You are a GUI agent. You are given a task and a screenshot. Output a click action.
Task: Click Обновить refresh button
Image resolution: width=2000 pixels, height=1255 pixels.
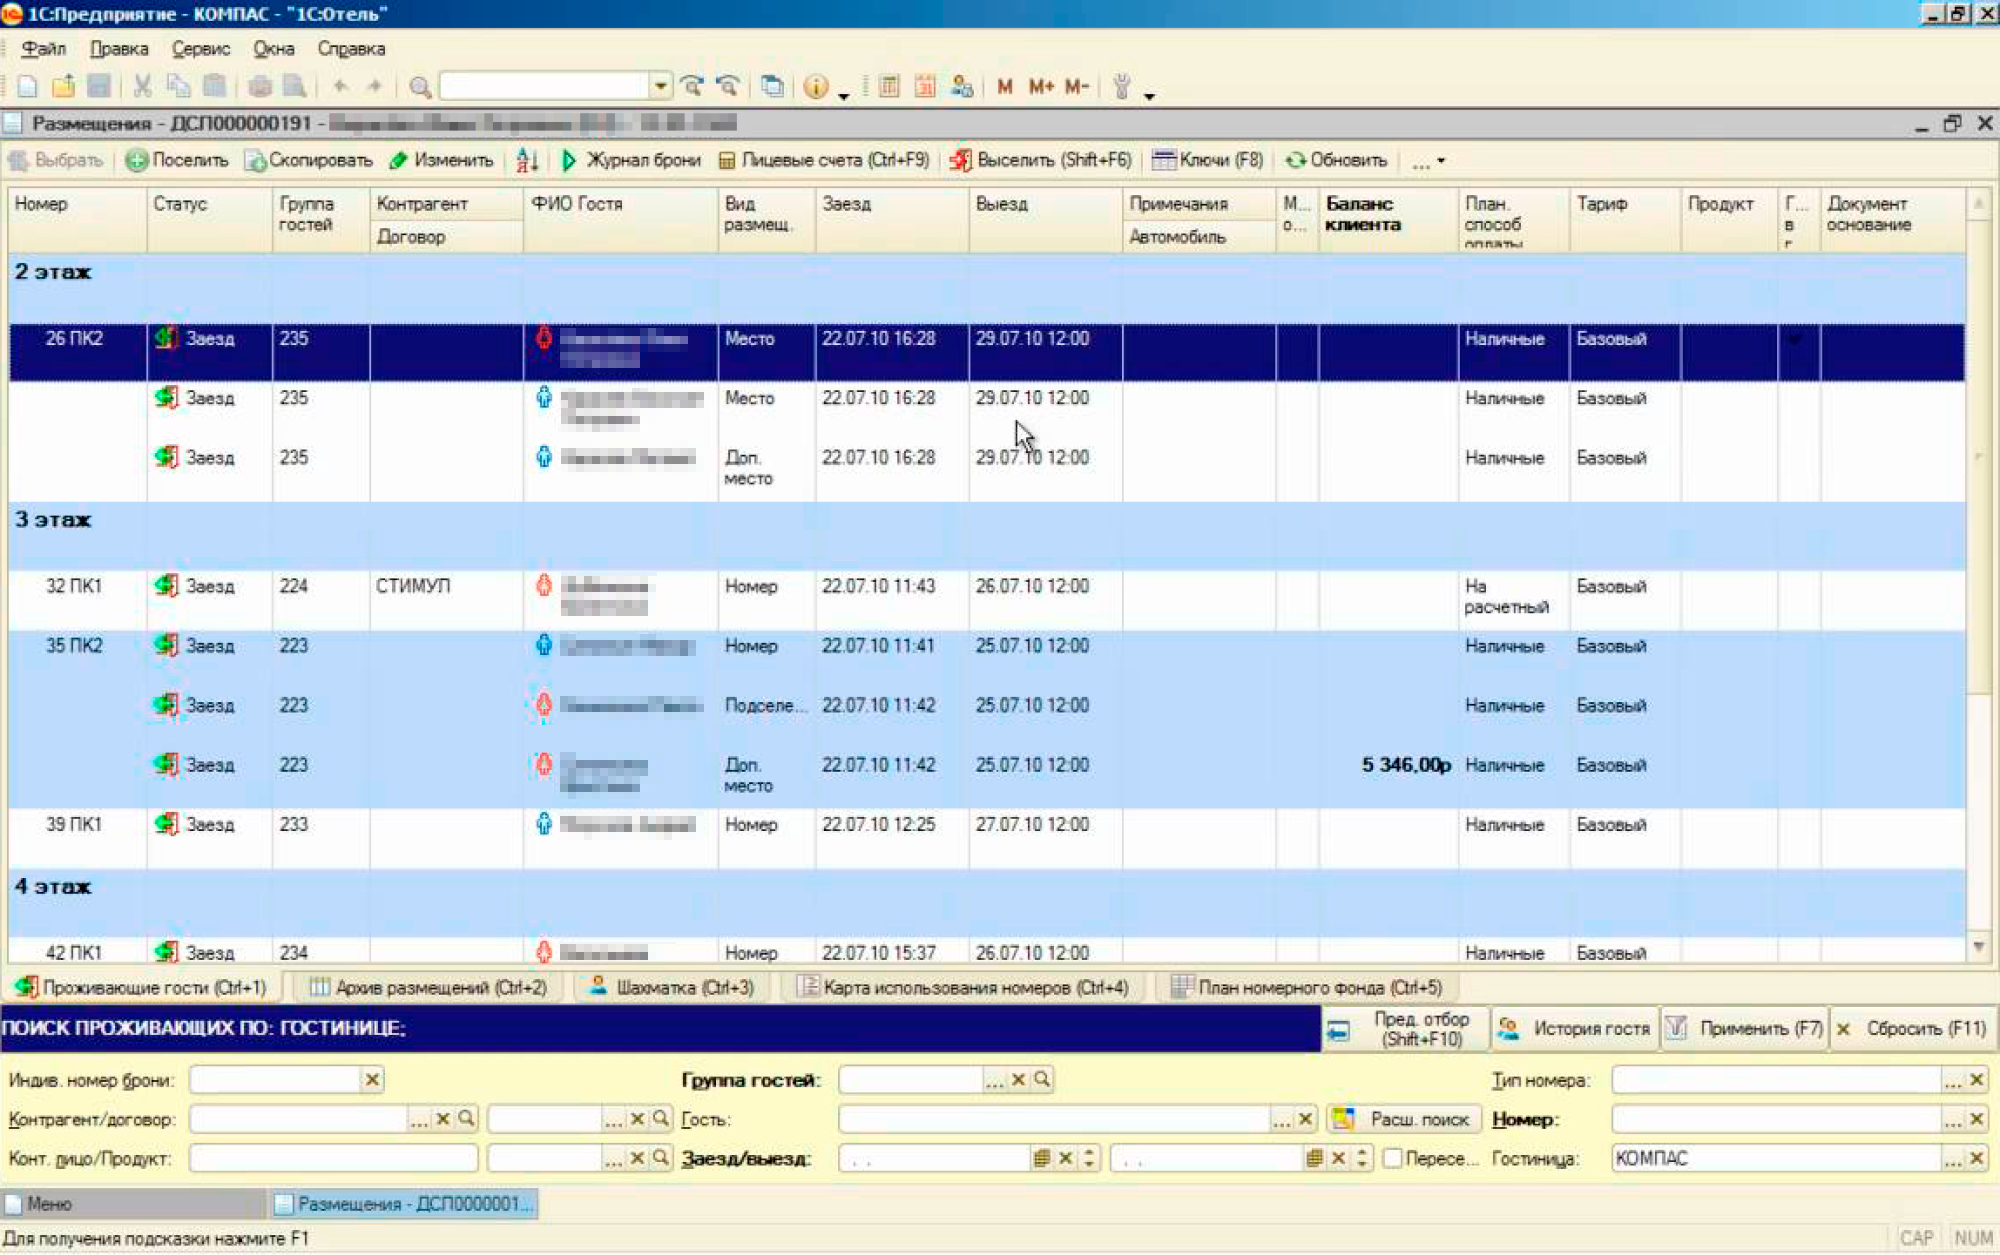tap(1337, 160)
